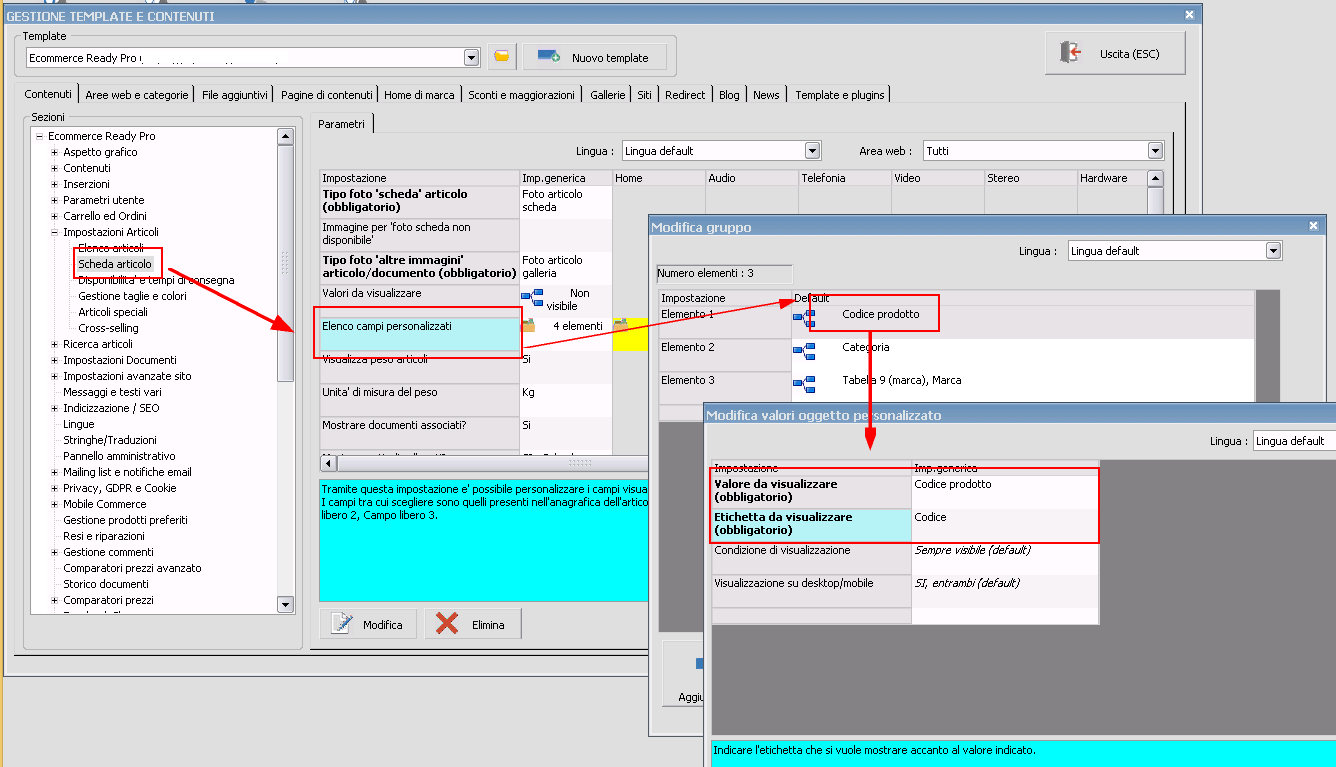This screenshot has width=1336, height=767.
Task: Select Gestione taglie e colori tree item
Action: 132,296
